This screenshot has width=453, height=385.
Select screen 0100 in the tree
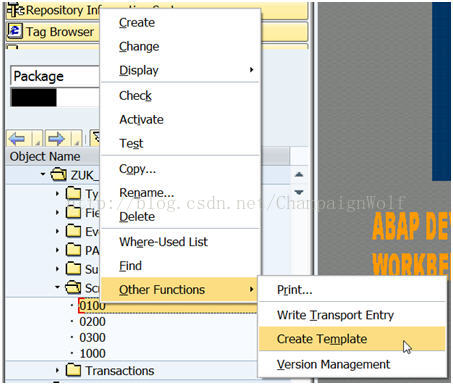click(x=92, y=306)
